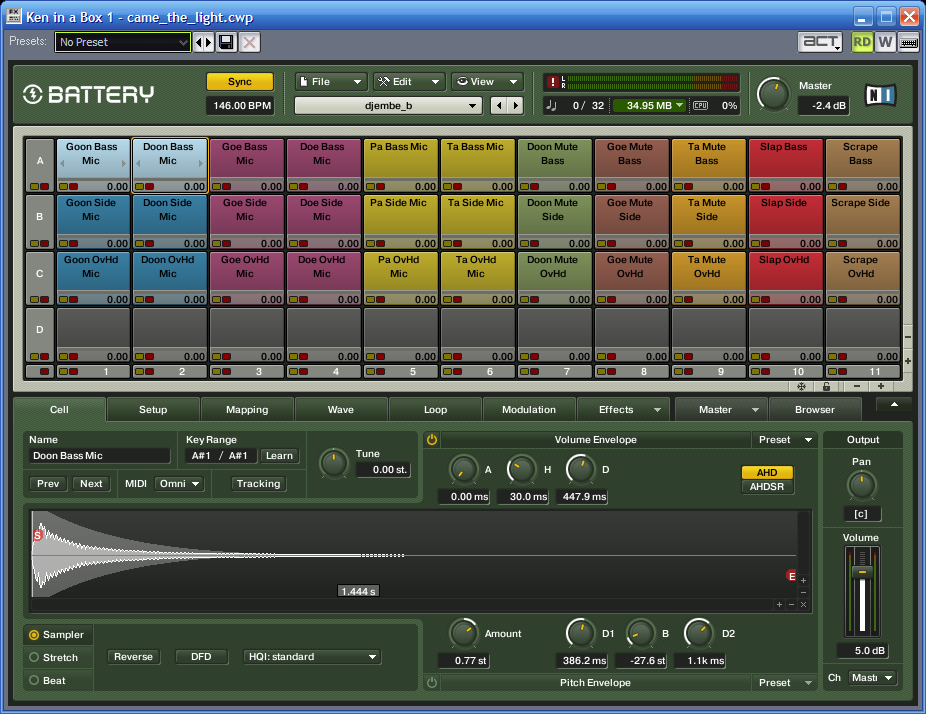The height and width of the screenshot is (714, 926).
Task: Toggle Pitch Envelope power button
Action: (432, 683)
